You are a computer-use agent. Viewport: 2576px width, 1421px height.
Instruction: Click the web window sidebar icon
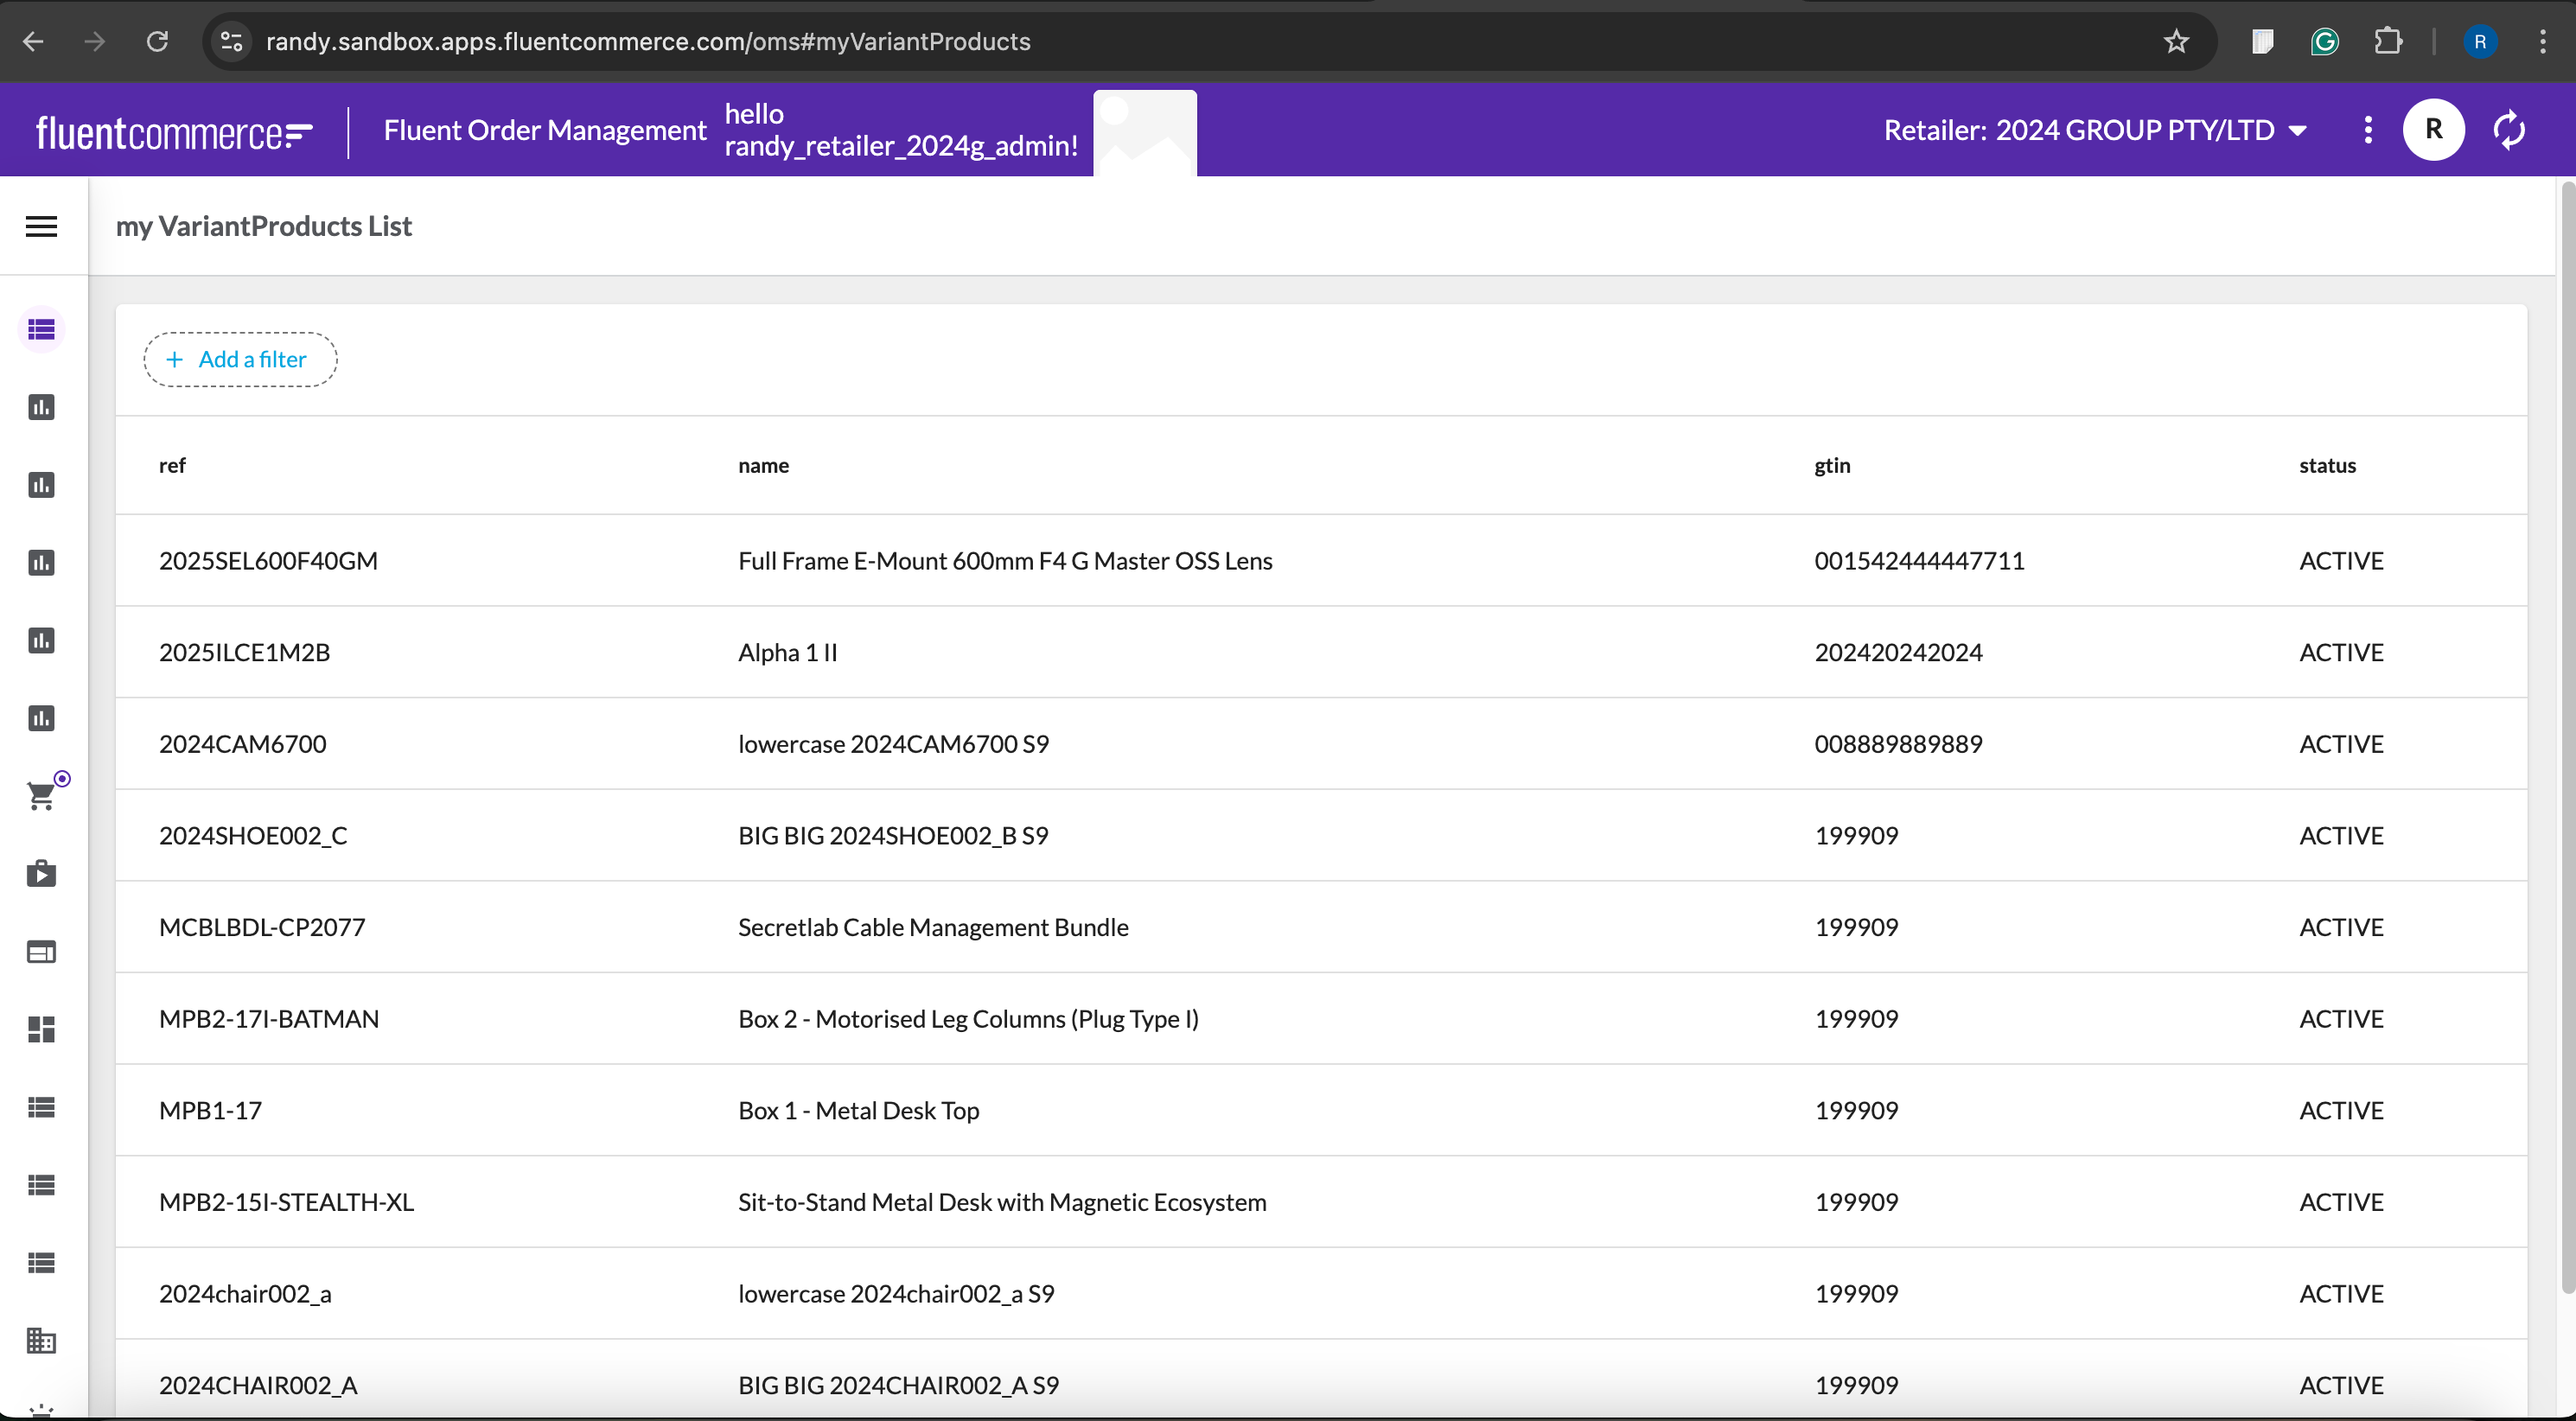[41, 951]
